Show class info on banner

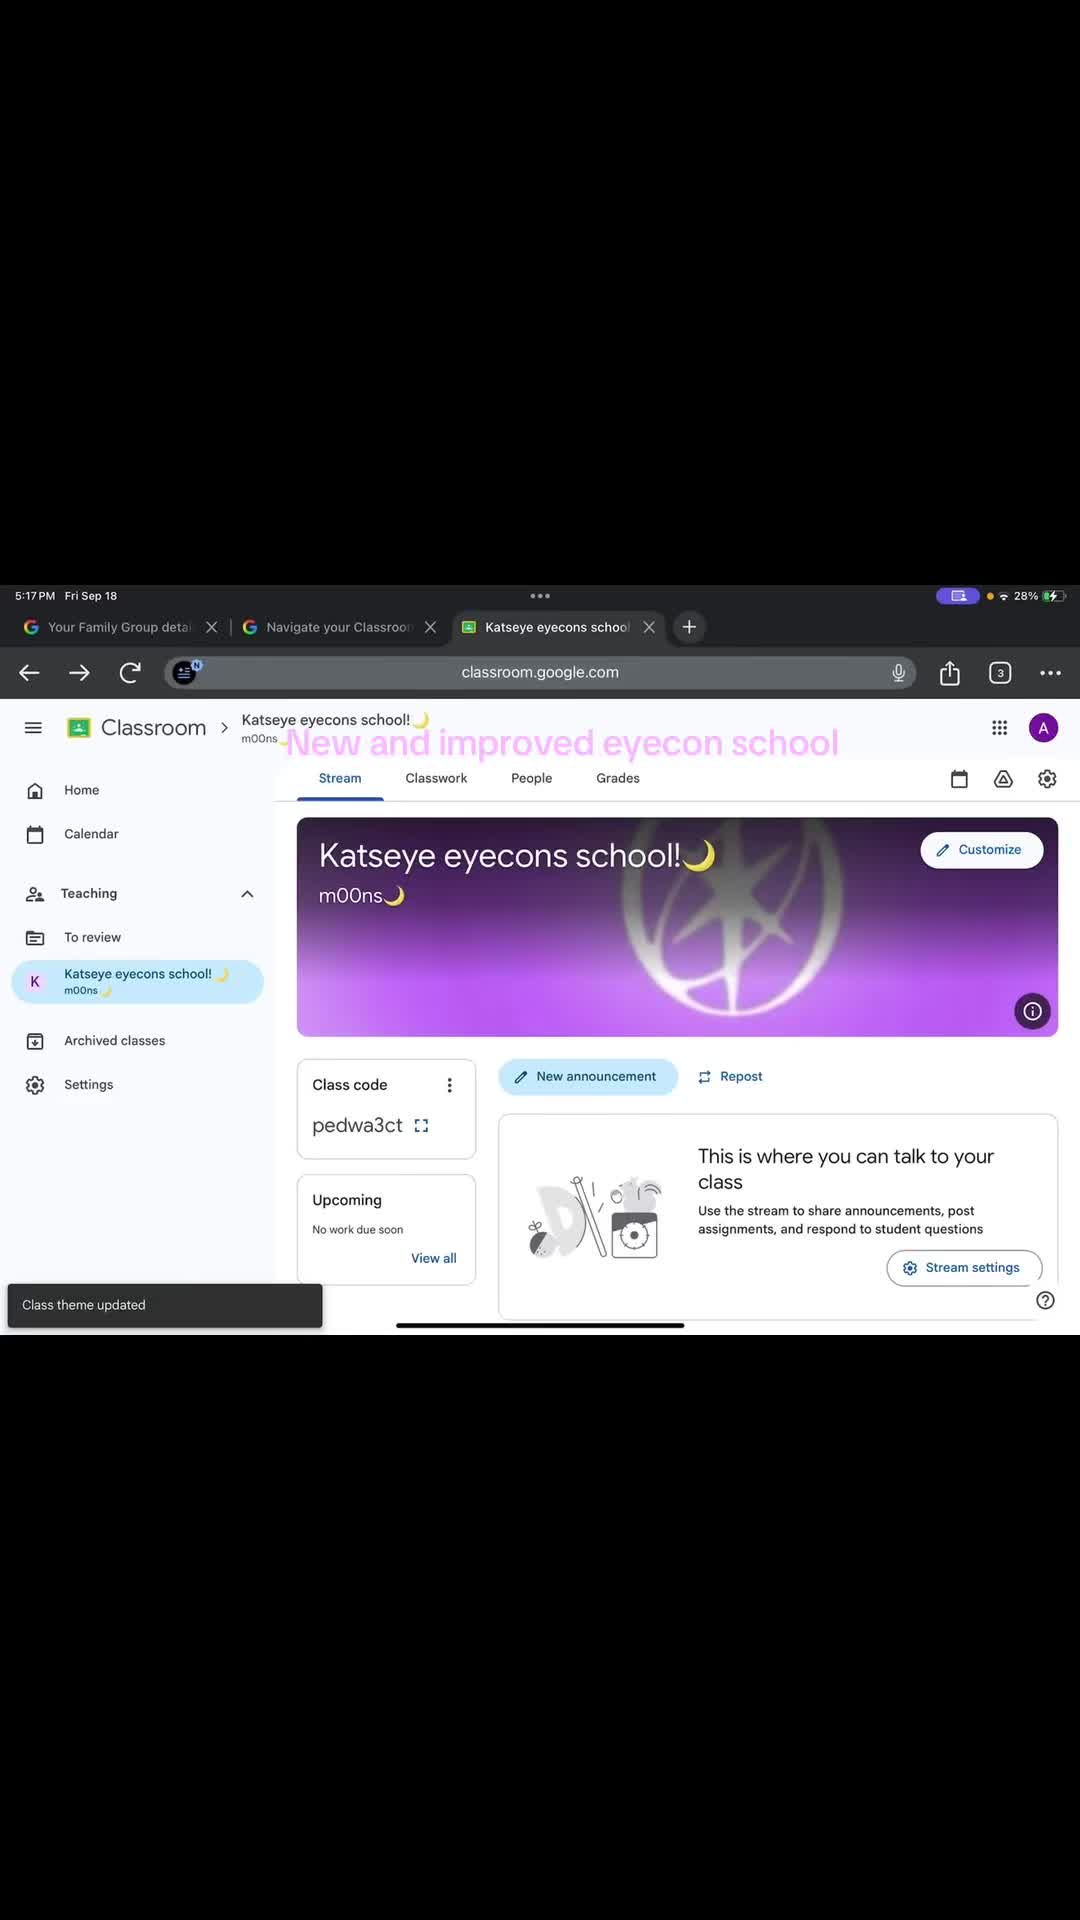point(1032,1011)
